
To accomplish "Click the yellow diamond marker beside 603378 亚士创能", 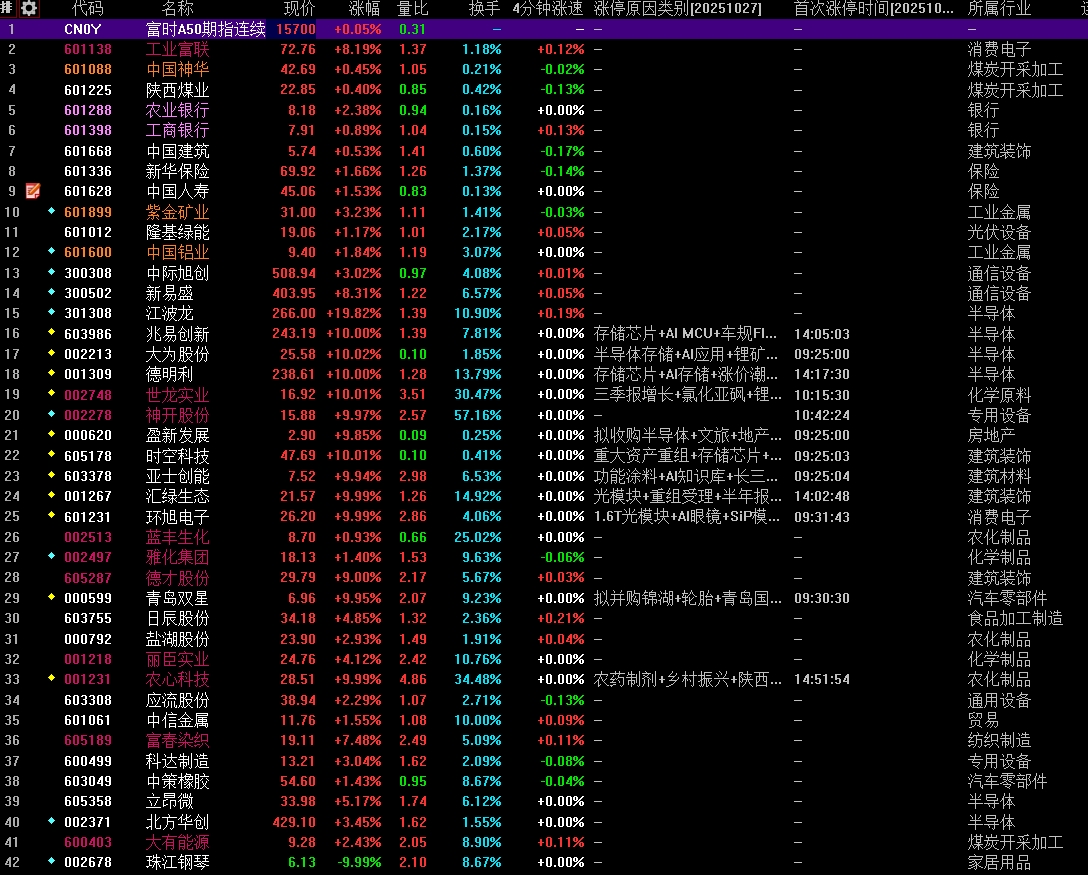I will tap(51, 475).
